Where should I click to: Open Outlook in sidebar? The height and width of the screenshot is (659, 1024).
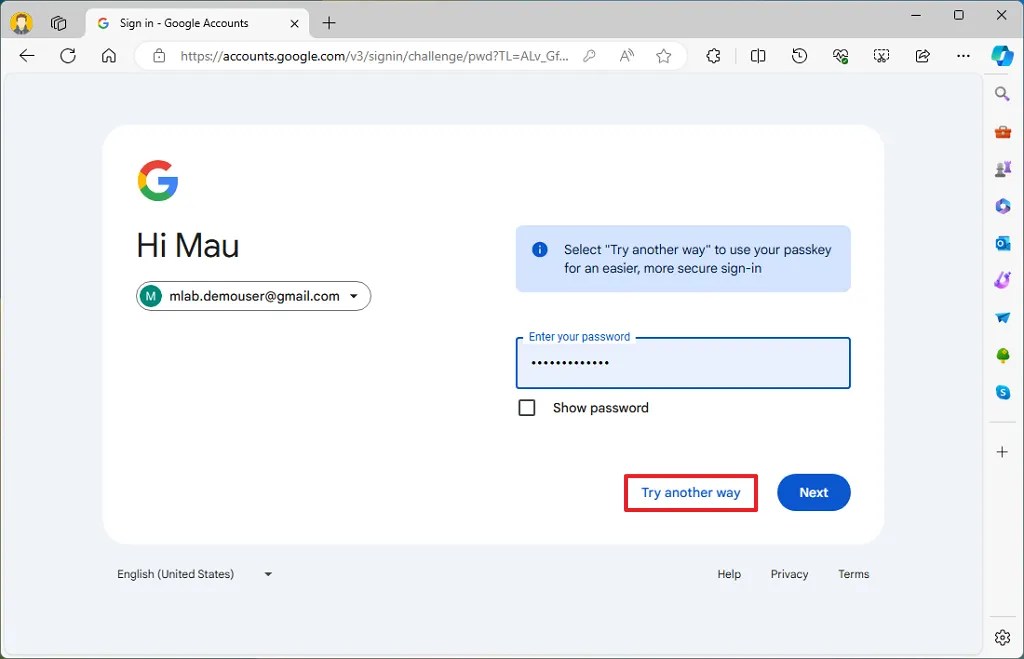pyautogui.click(x=1003, y=244)
